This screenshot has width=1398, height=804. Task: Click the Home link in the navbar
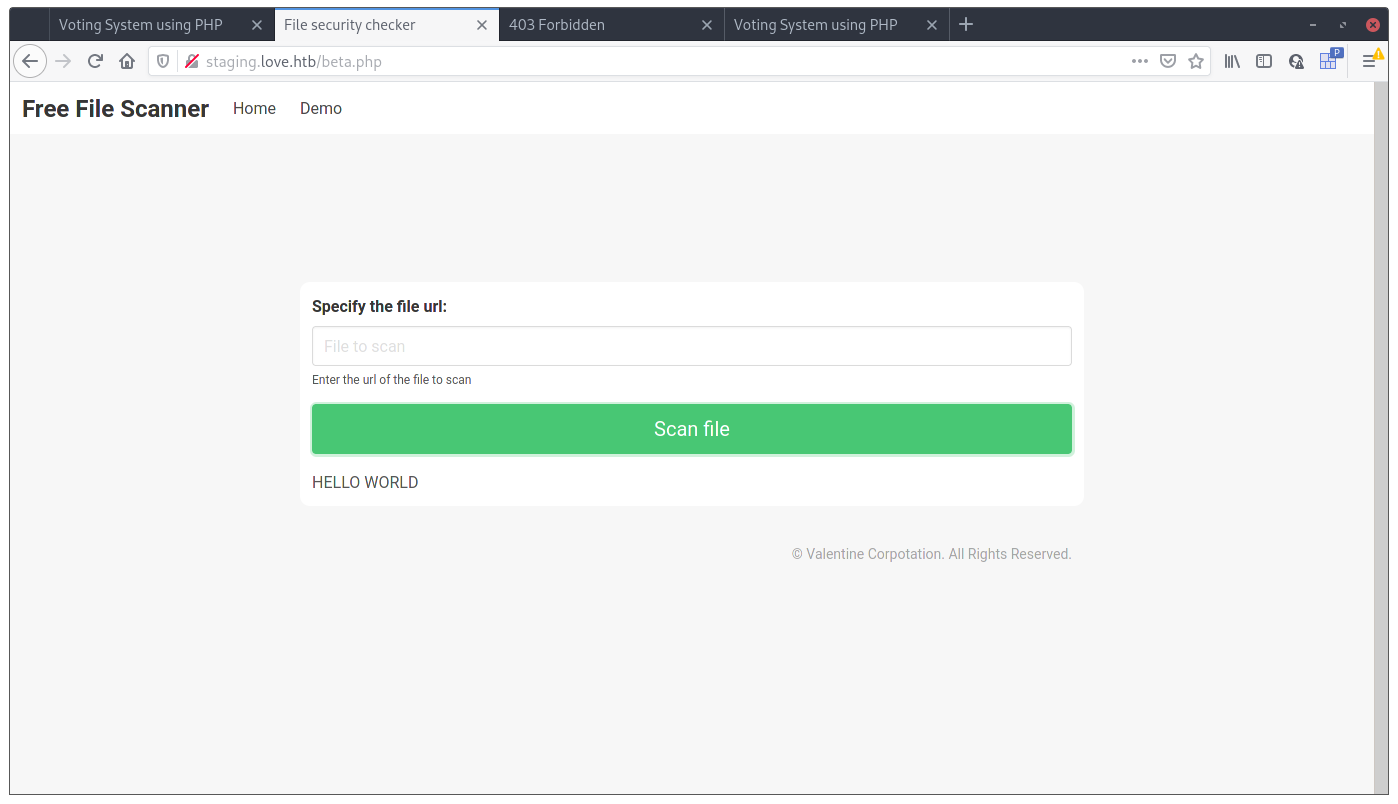[254, 108]
